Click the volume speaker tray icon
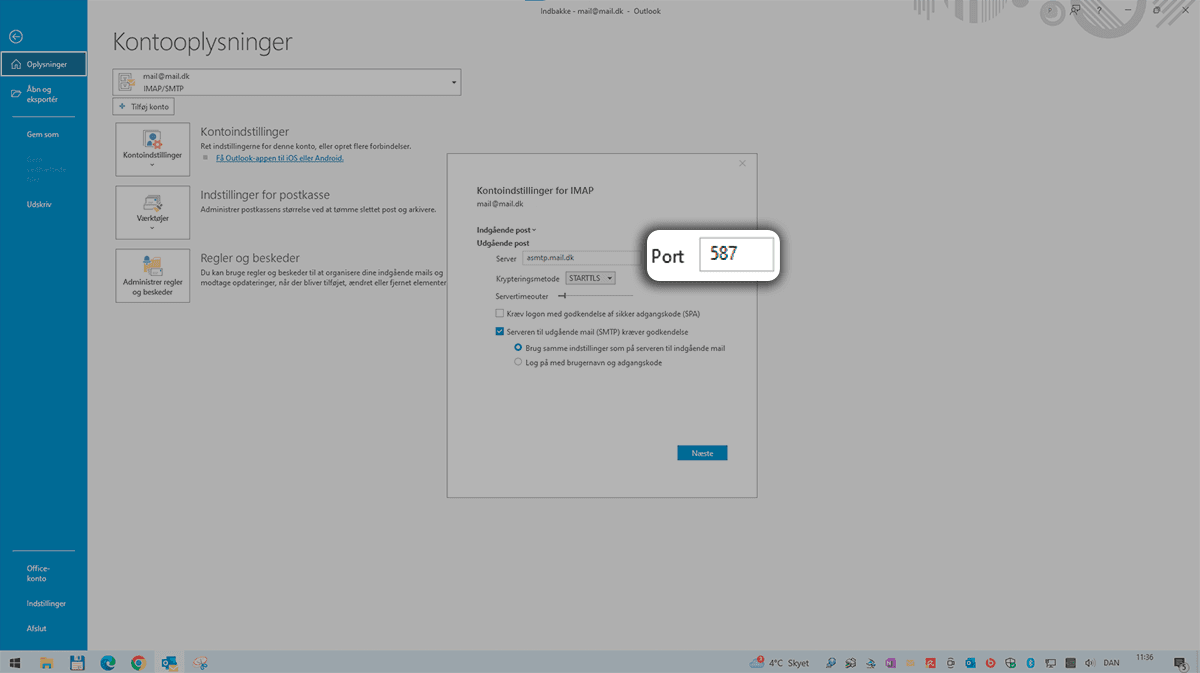1200x673 pixels. (x=1089, y=663)
